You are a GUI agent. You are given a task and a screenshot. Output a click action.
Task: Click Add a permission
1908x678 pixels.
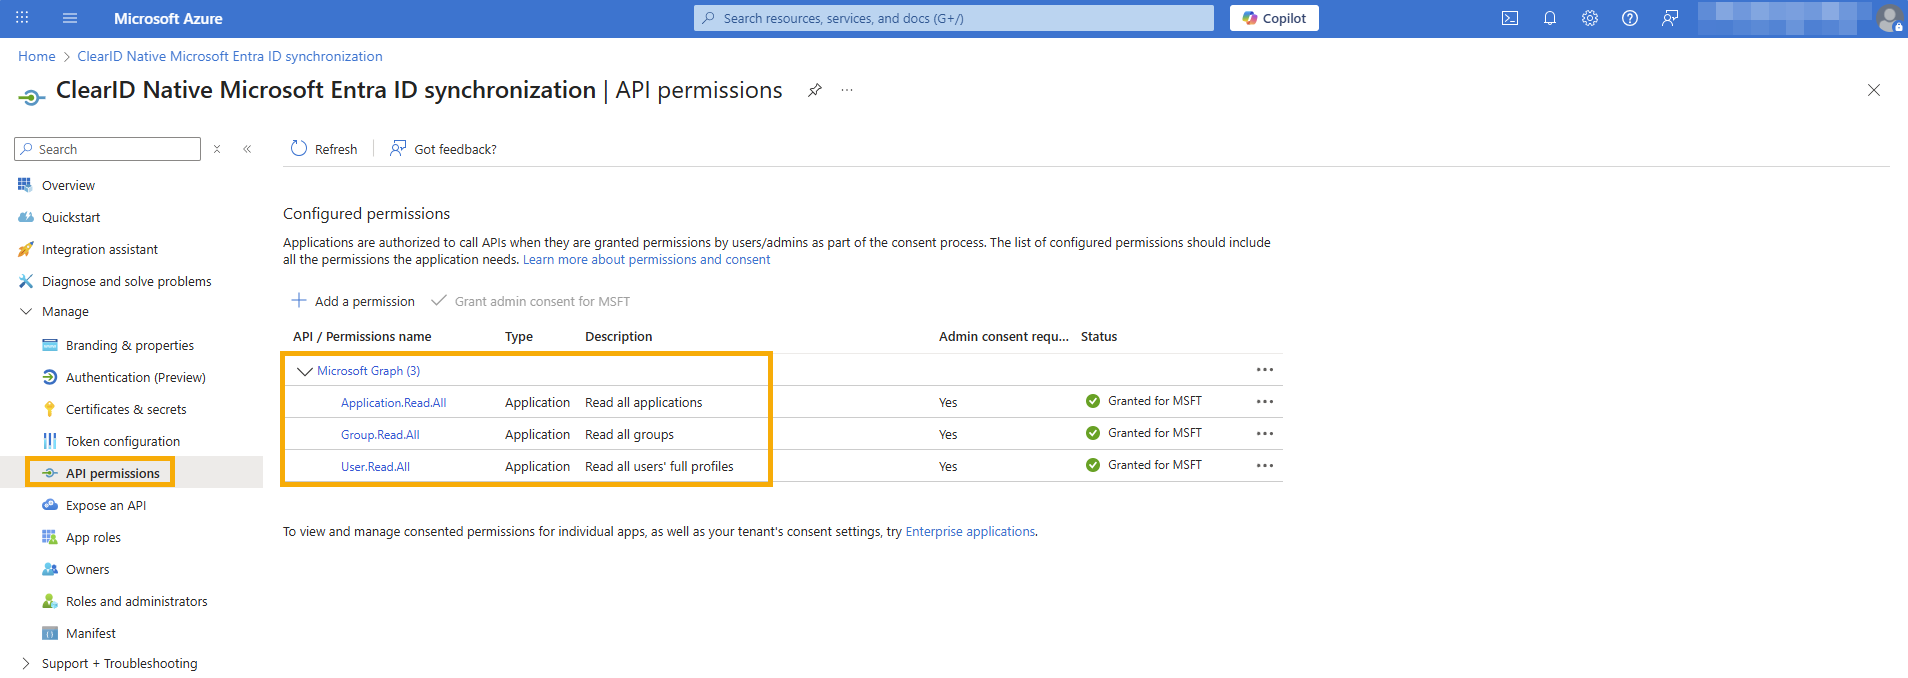[x=353, y=301]
